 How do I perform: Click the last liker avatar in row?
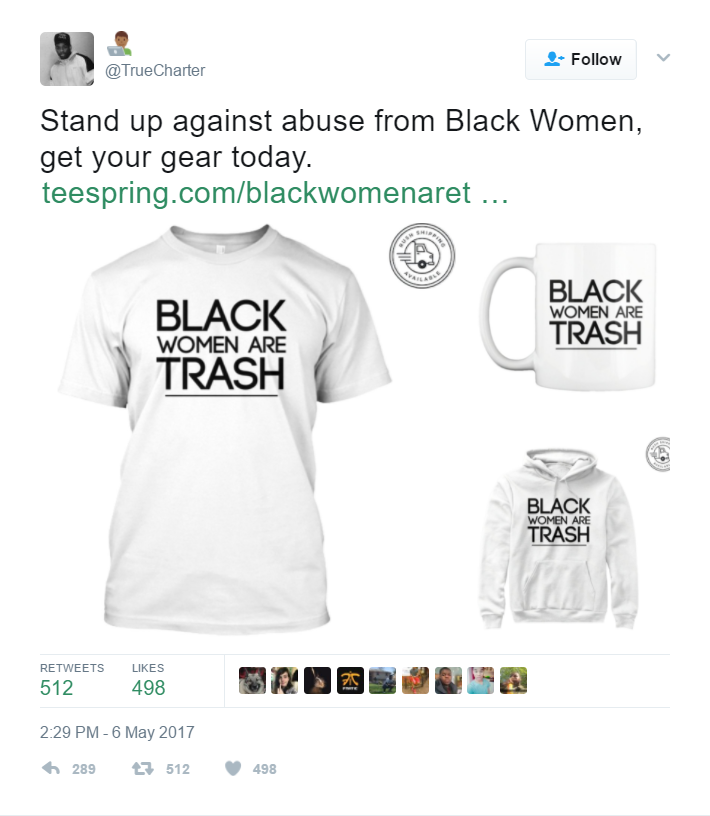point(513,681)
